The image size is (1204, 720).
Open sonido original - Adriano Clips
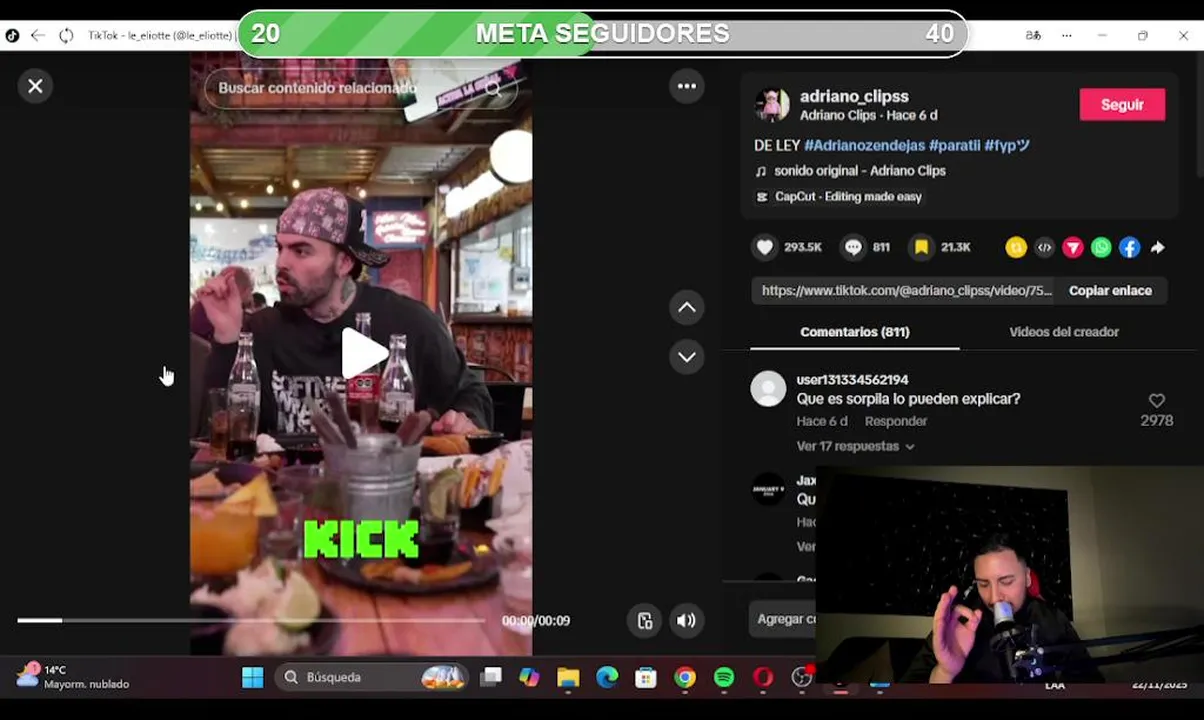(x=859, y=171)
